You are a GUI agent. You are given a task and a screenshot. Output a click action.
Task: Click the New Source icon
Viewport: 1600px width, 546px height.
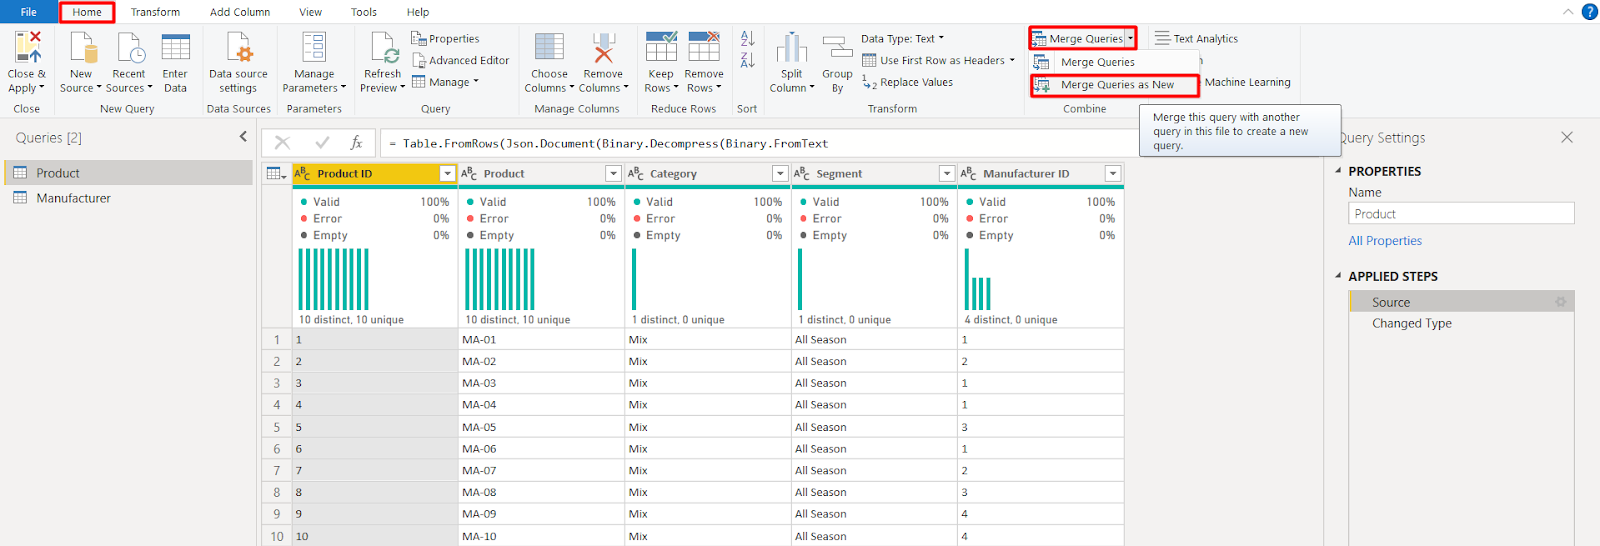pos(81,48)
